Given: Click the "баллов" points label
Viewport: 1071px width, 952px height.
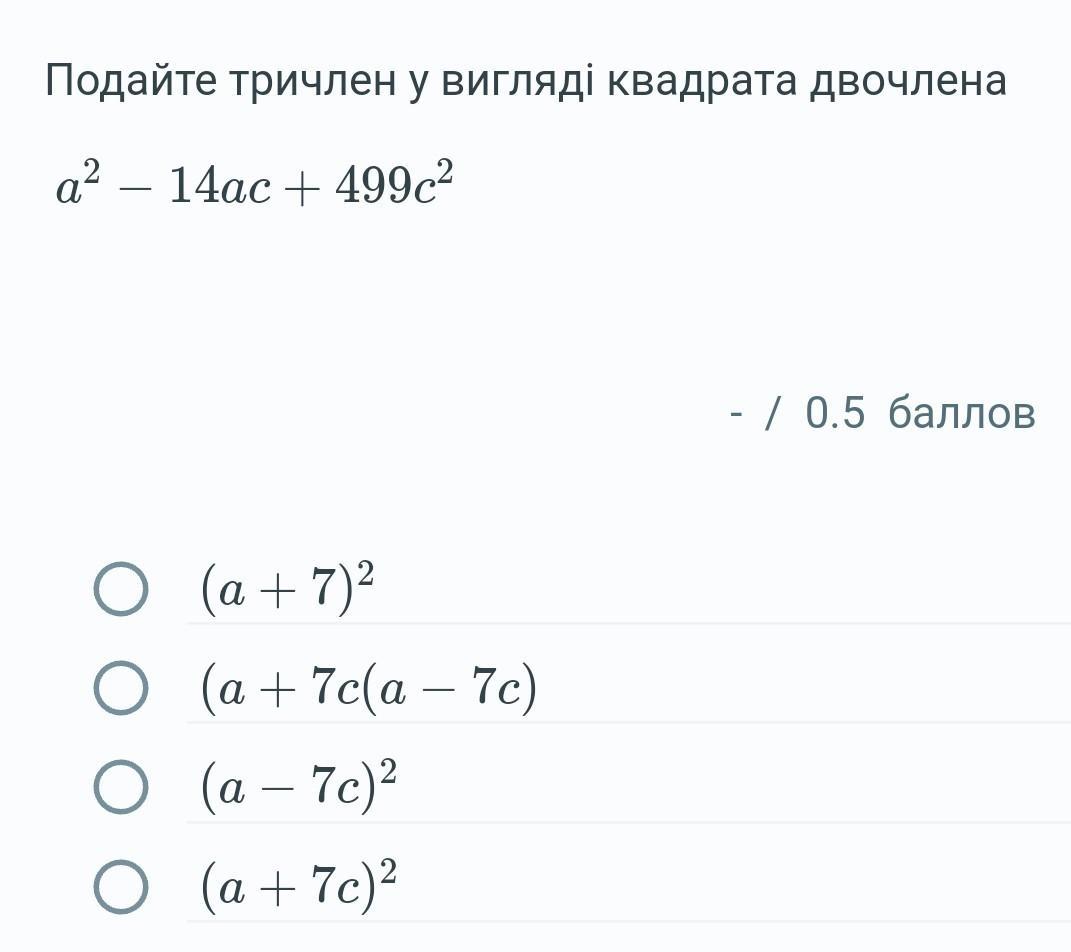Looking at the screenshot, I should point(961,413).
